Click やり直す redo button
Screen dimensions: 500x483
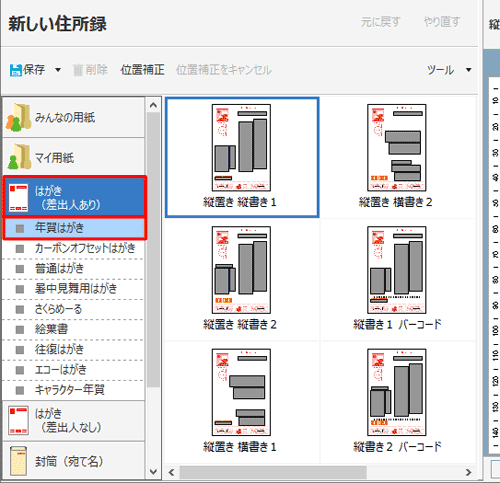442,22
